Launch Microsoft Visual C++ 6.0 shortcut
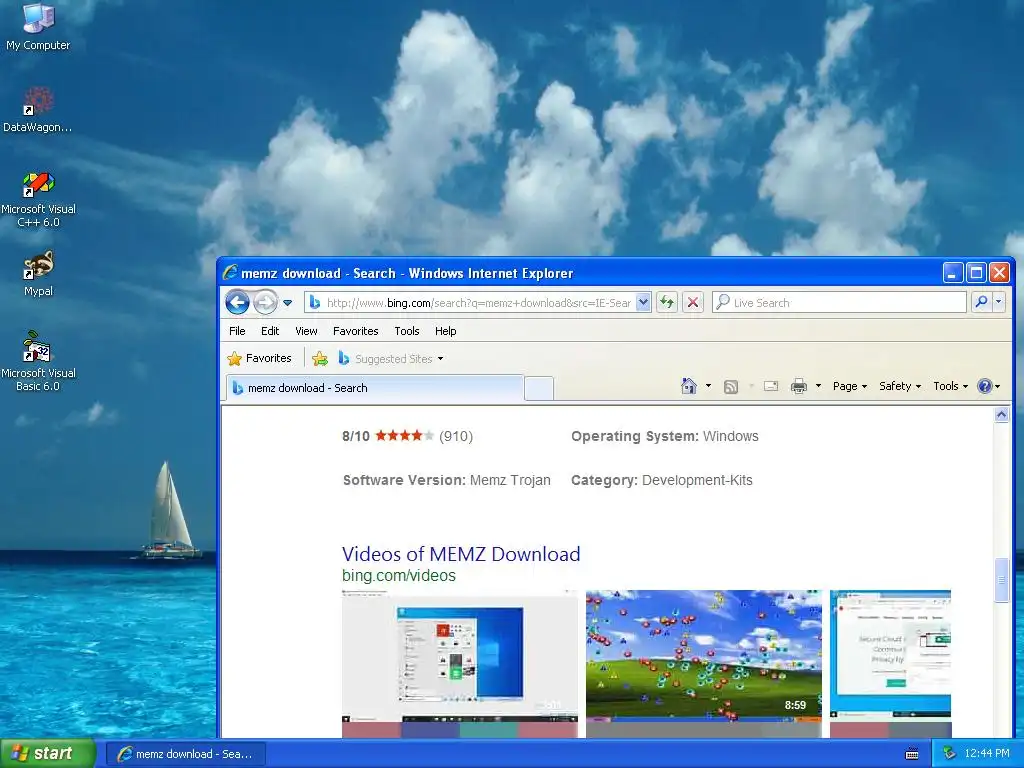Viewport: 1024px width, 768px height. tap(38, 199)
